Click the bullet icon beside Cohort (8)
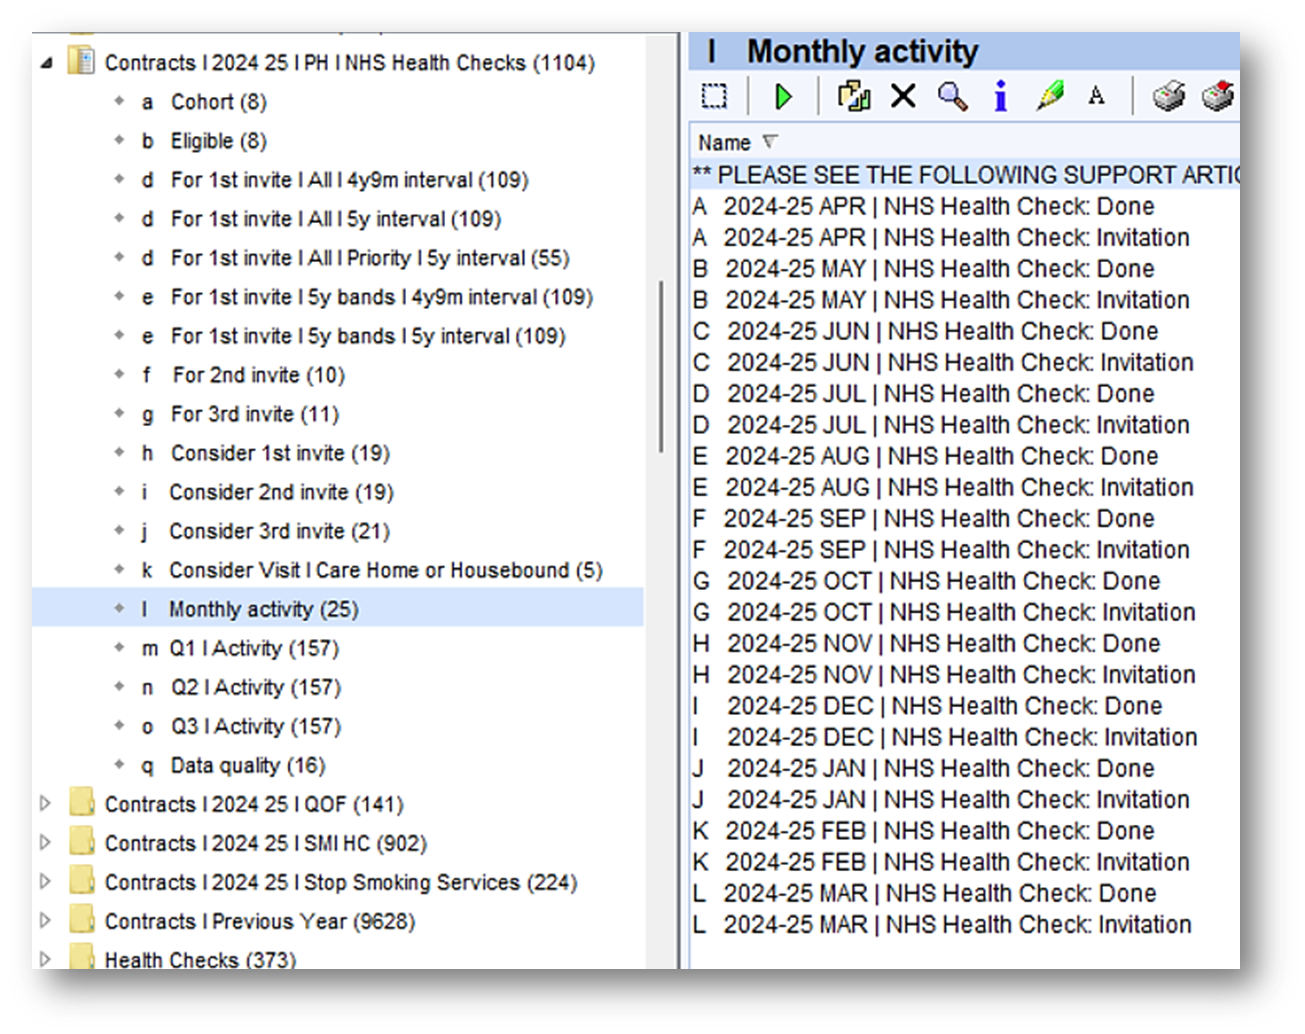The width and height of the screenshot is (1305, 1034). pos(119,101)
